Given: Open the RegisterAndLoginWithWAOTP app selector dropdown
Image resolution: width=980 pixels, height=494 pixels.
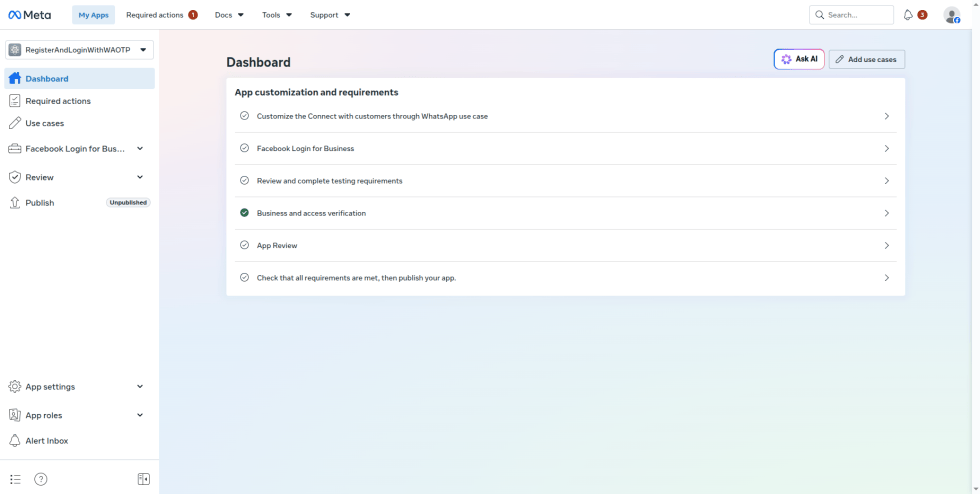Looking at the screenshot, I should tap(79, 50).
